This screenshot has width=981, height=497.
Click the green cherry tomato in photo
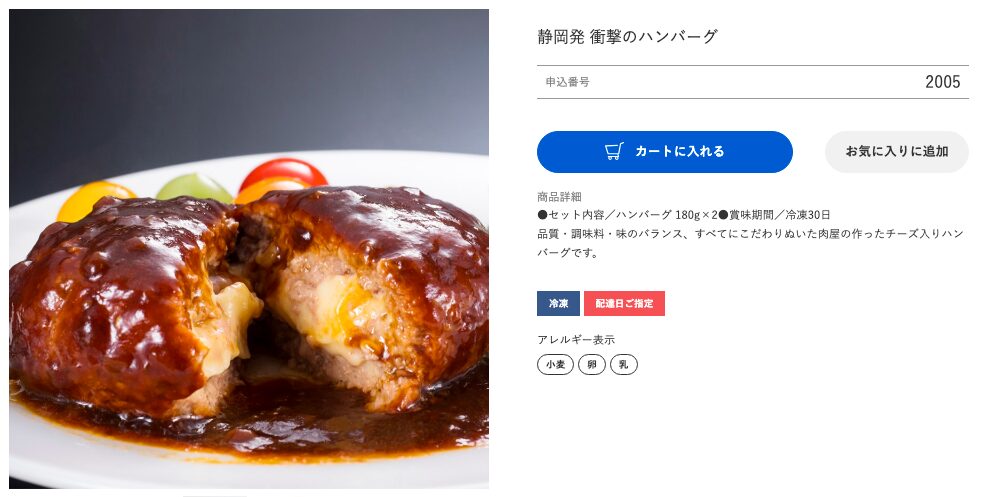(x=194, y=187)
